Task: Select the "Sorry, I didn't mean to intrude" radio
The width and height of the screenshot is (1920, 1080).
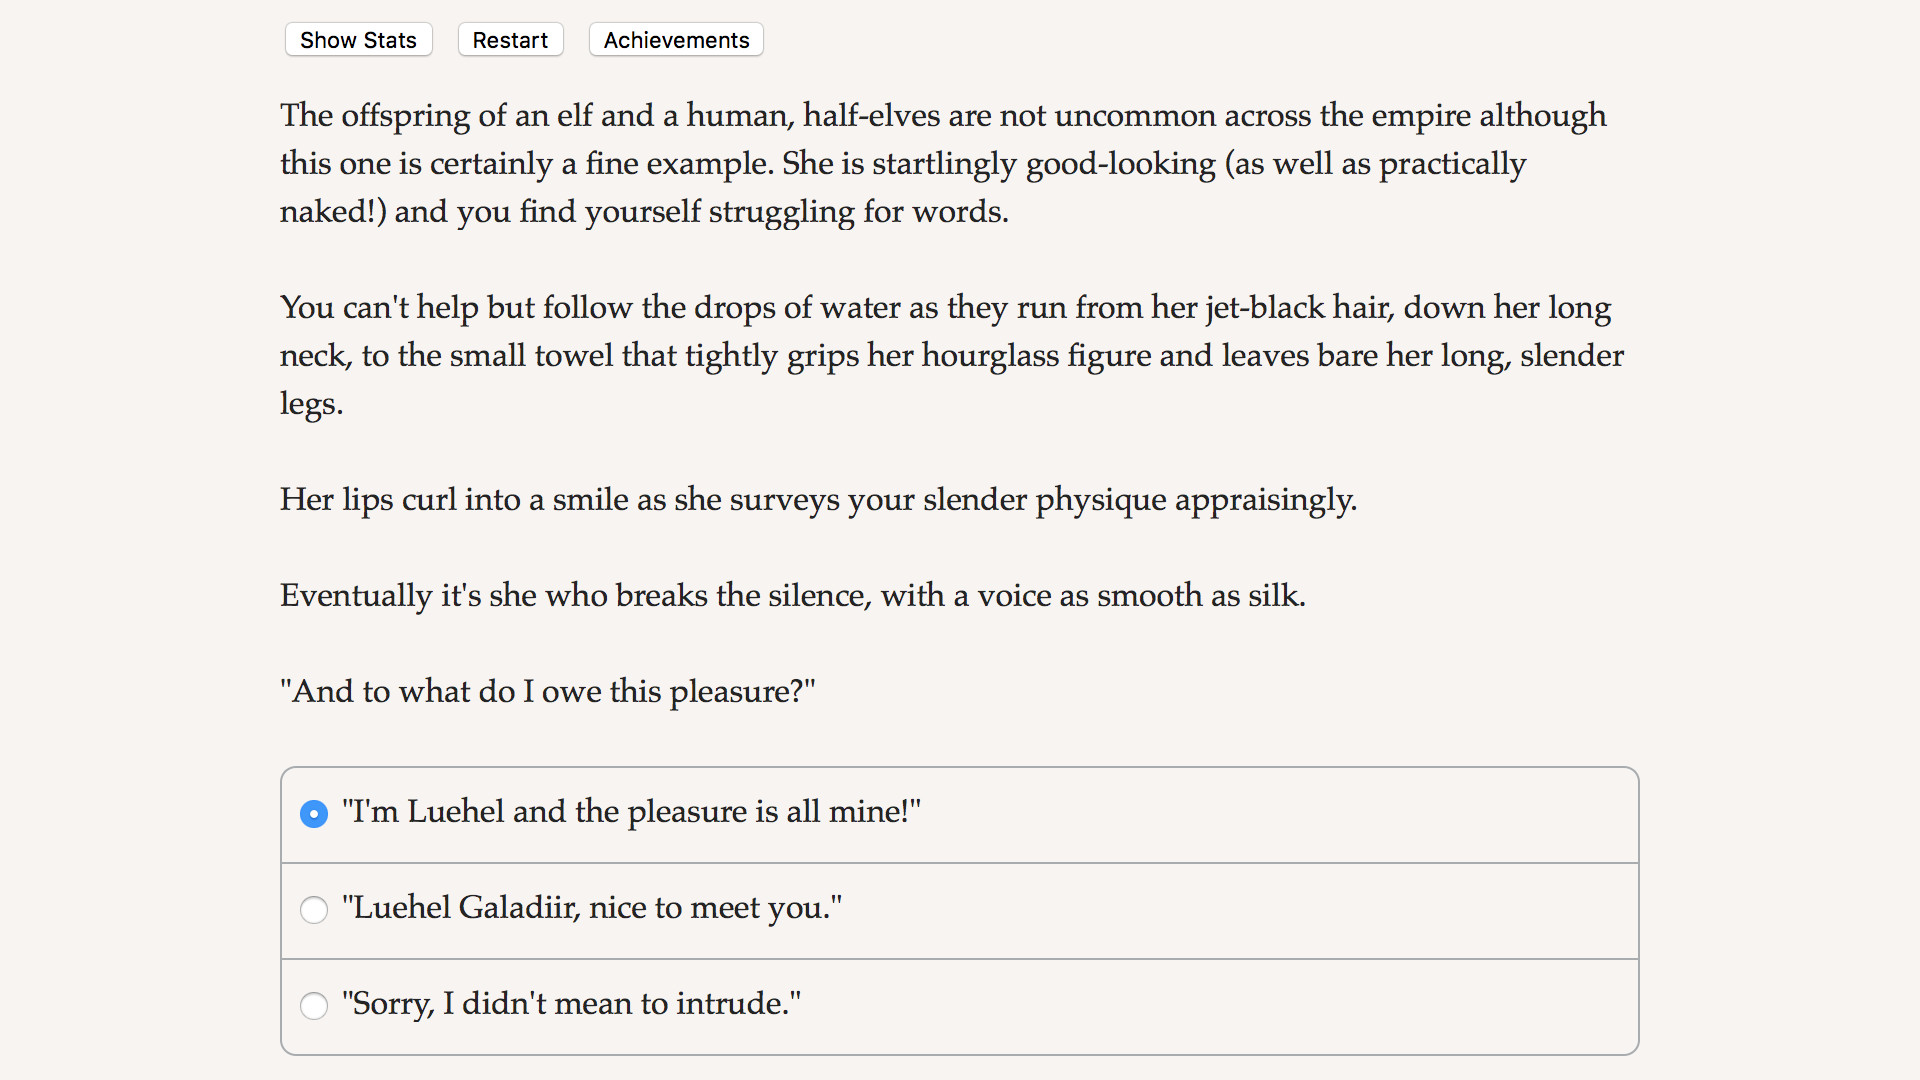Action: 314,1006
